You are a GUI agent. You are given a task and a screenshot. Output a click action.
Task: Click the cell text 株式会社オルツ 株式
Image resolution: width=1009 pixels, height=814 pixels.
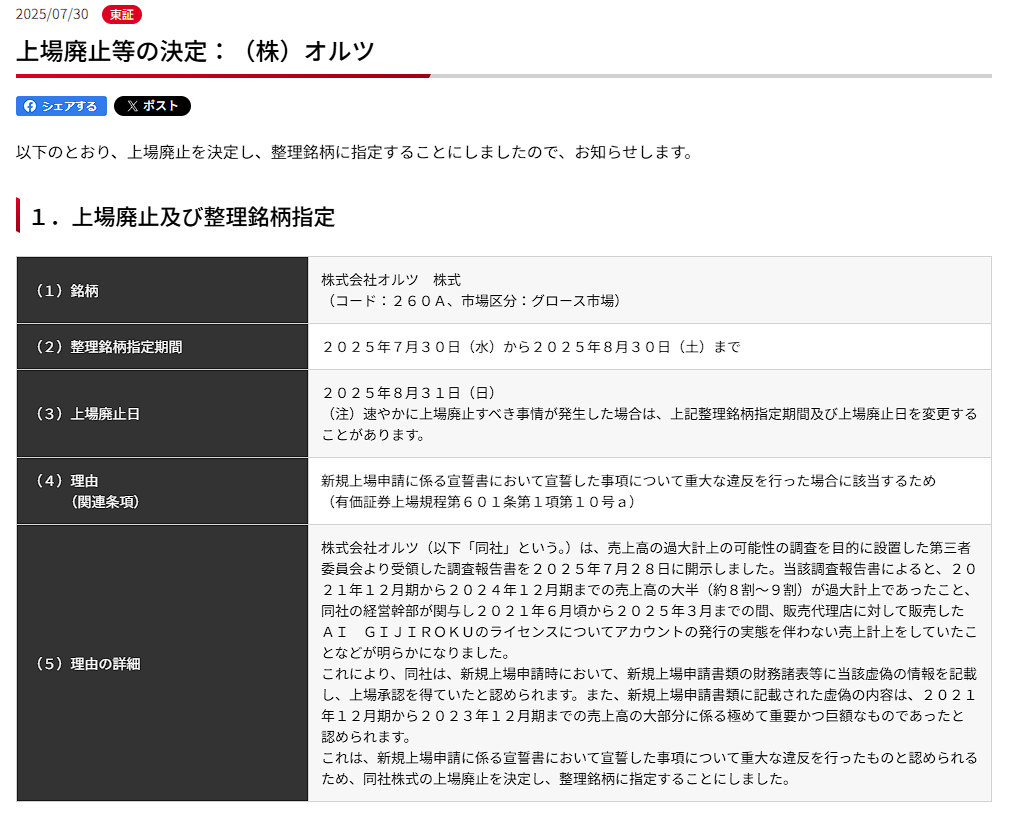click(391, 280)
